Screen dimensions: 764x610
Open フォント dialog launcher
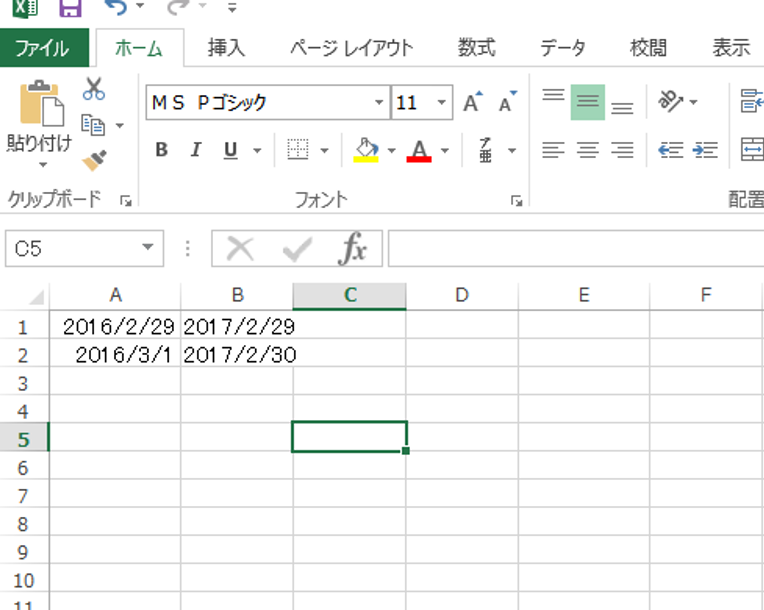click(516, 200)
